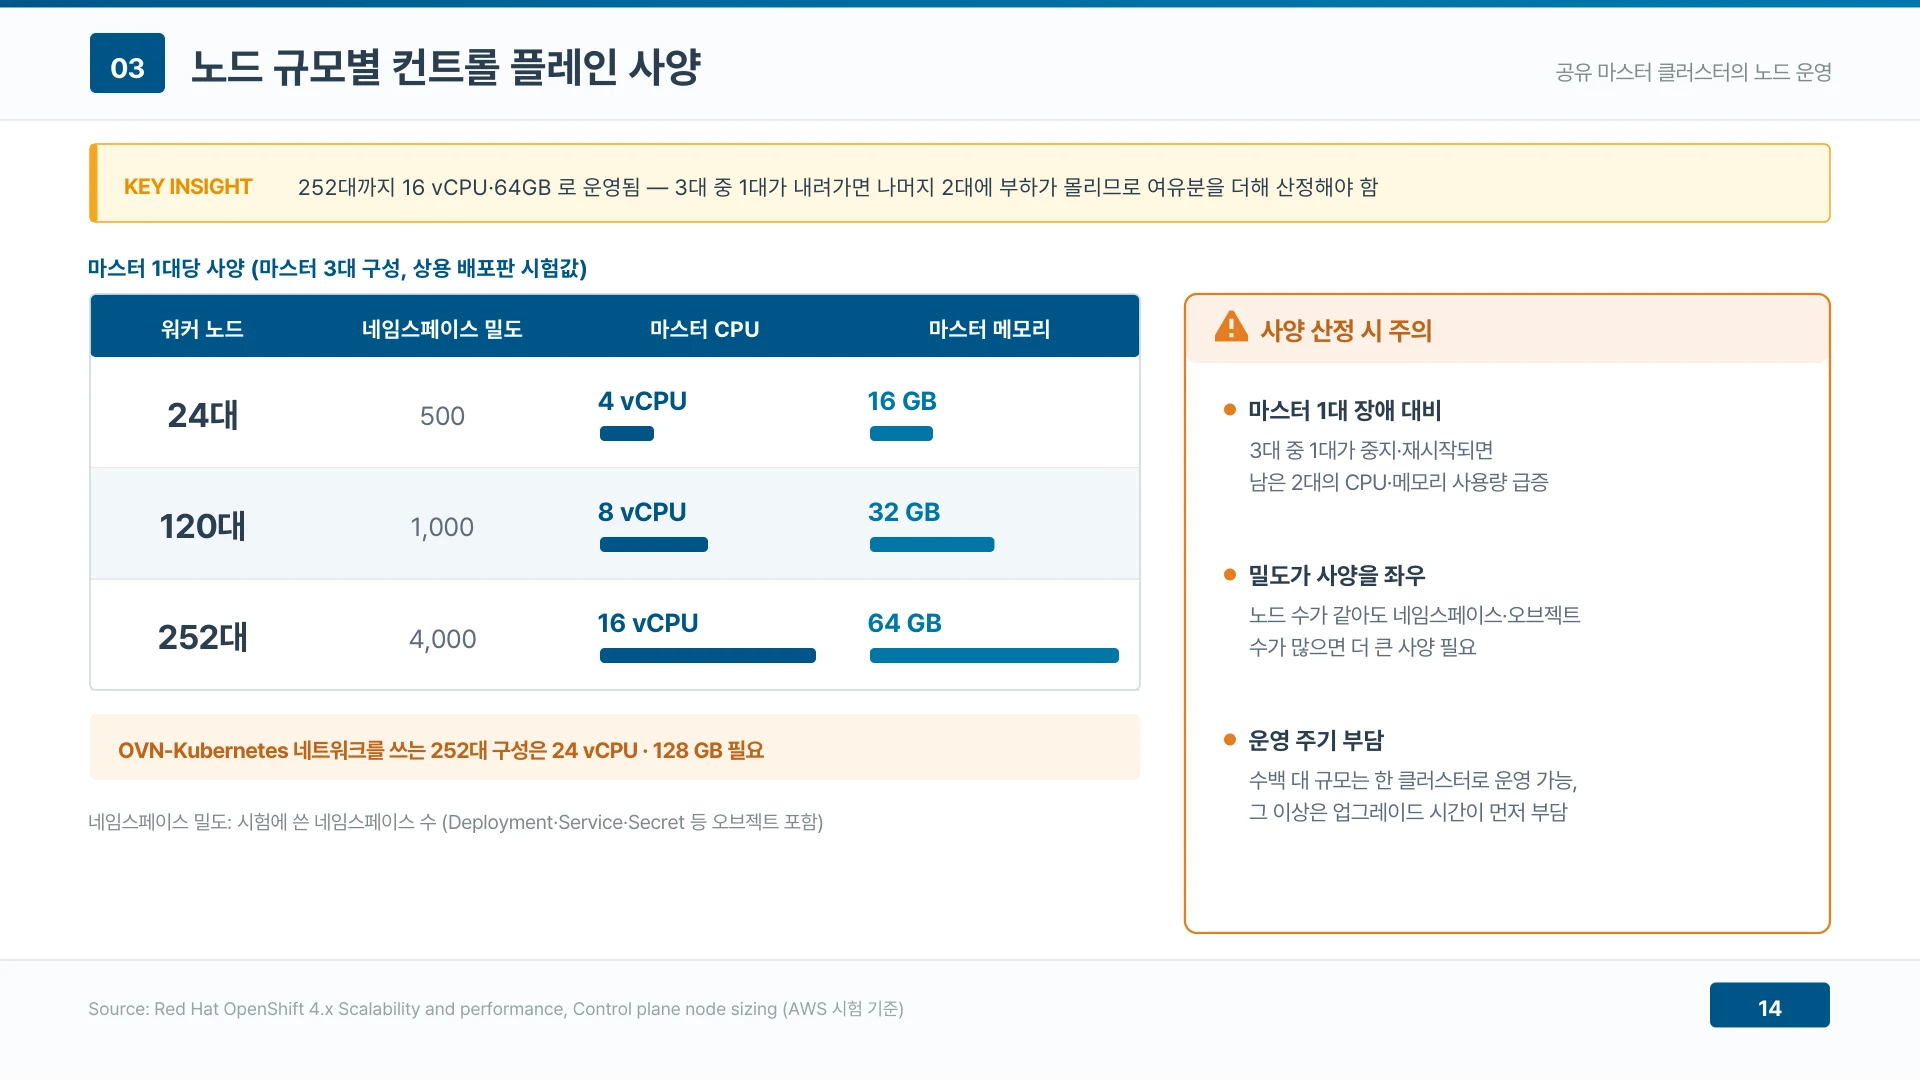The width and height of the screenshot is (1920, 1080).
Task: Click the 마스터 CPU column header
Action: coord(705,329)
